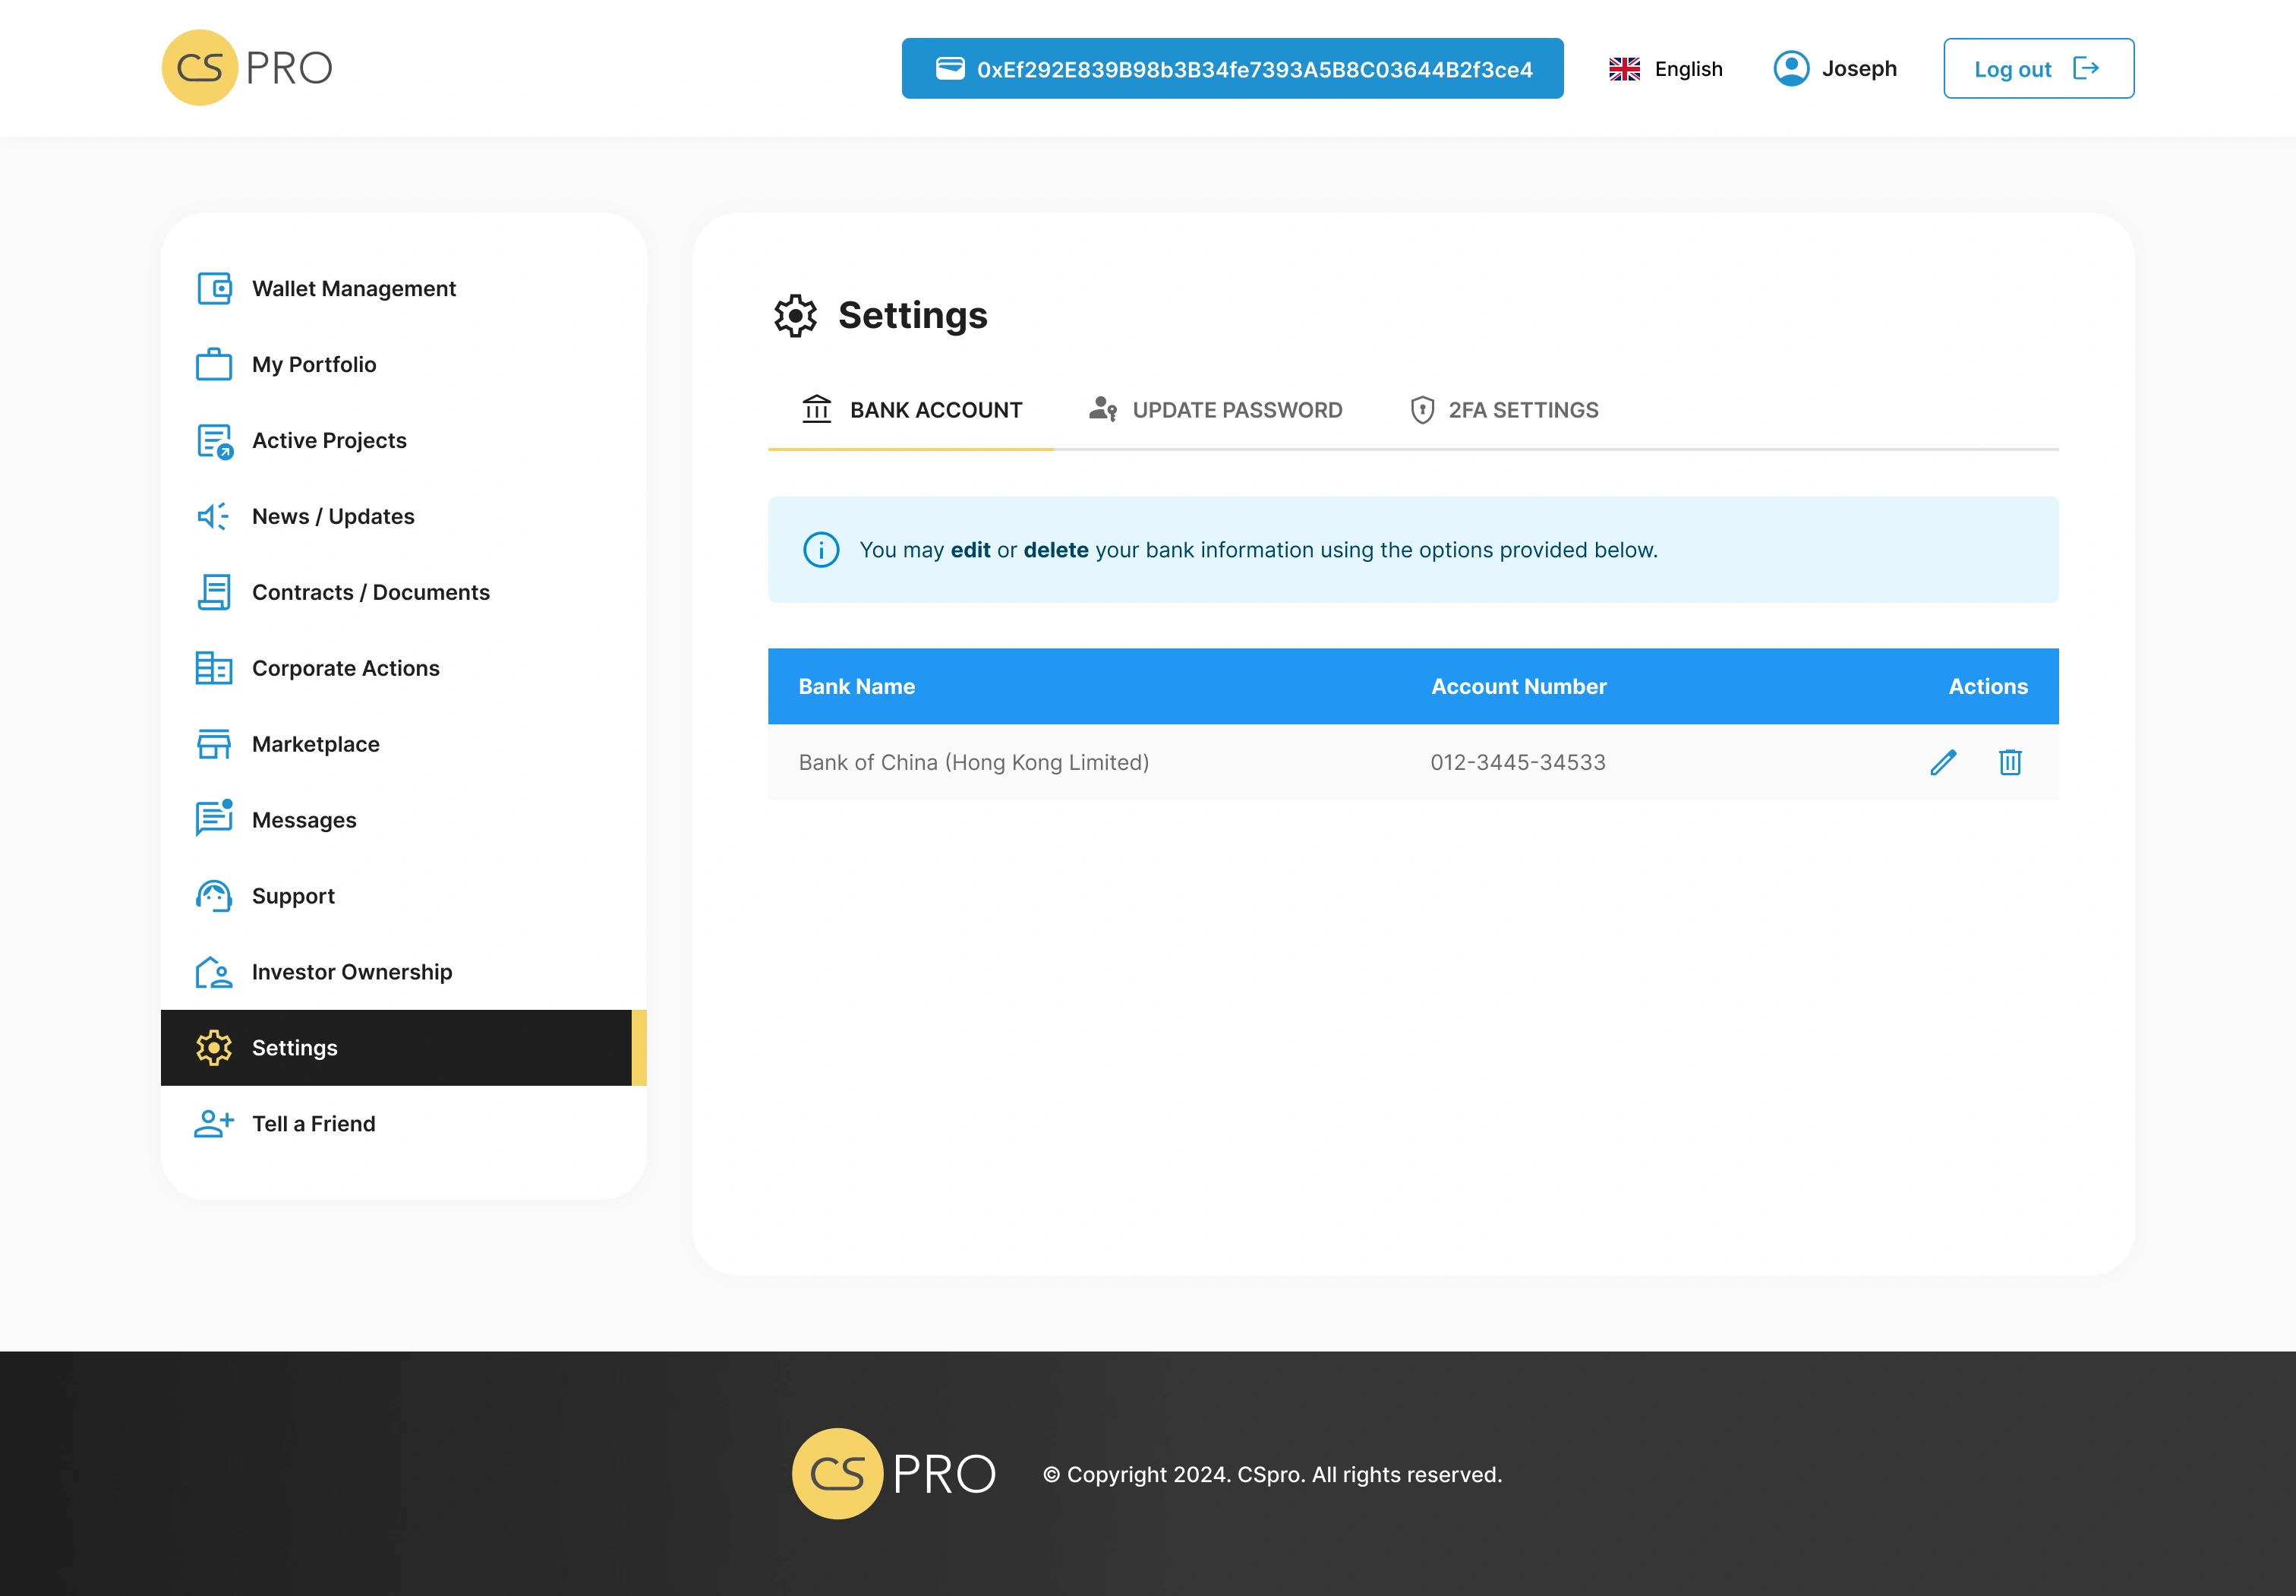Click the Marketplace storefront icon

click(x=214, y=744)
